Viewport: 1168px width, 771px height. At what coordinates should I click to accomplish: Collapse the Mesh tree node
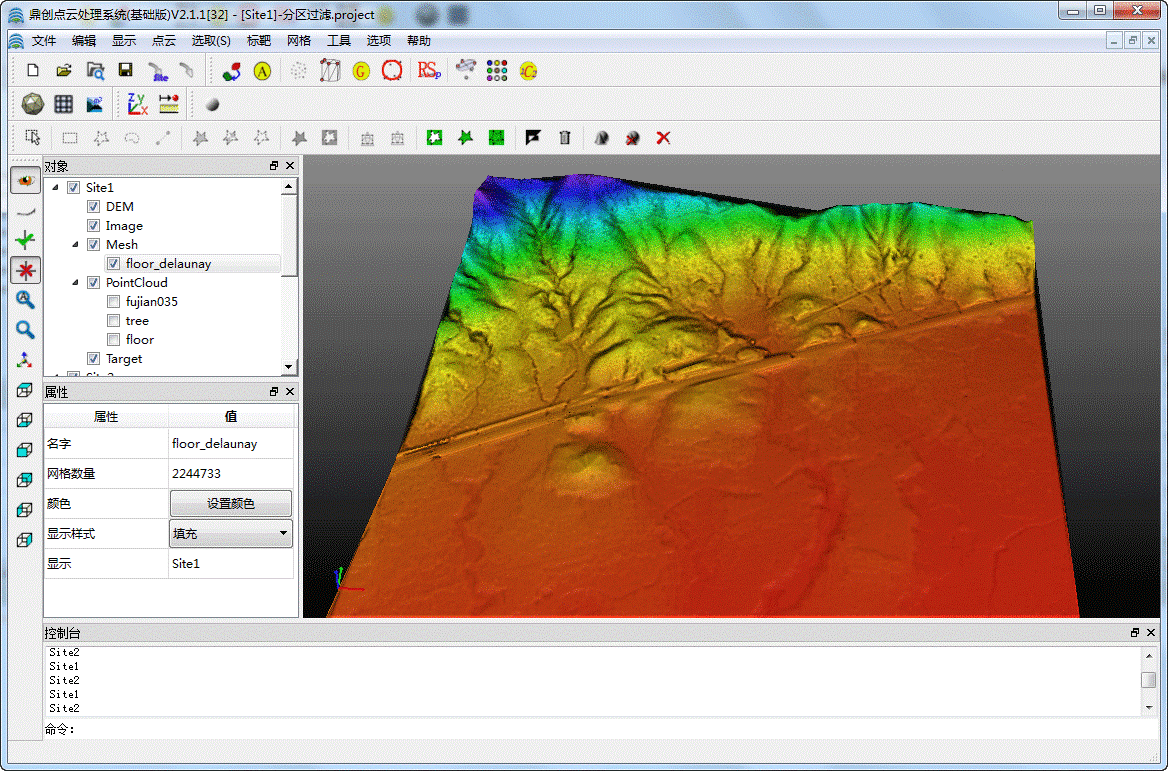tap(76, 245)
